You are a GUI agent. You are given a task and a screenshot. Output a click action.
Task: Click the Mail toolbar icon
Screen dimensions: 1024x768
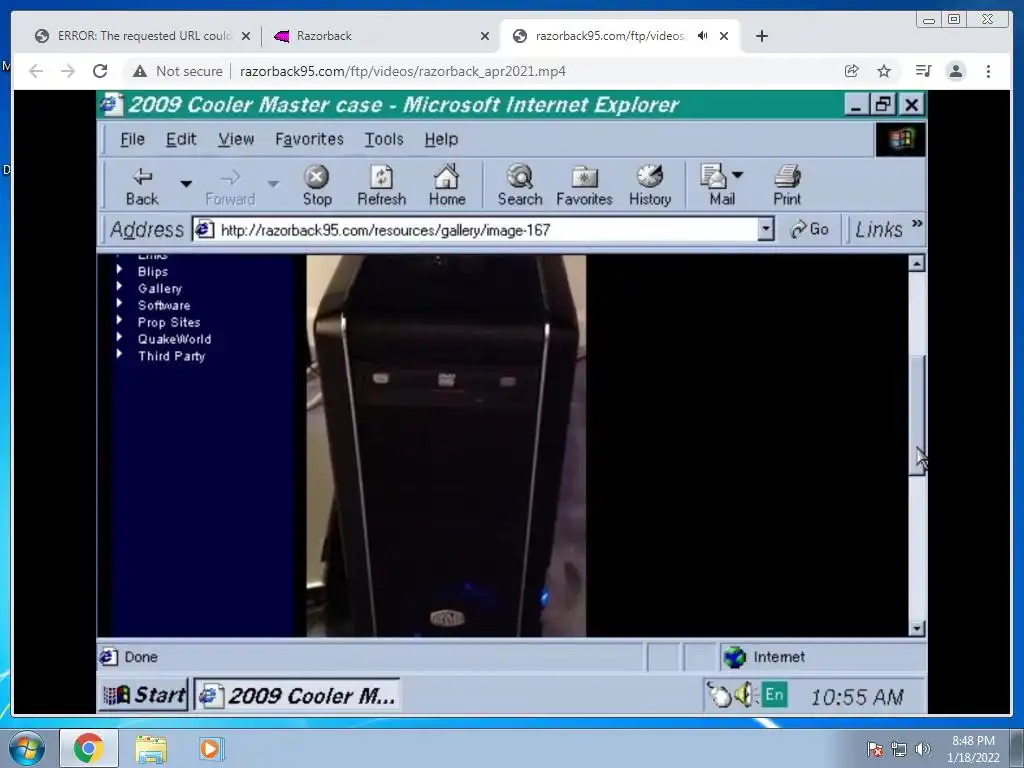point(716,186)
